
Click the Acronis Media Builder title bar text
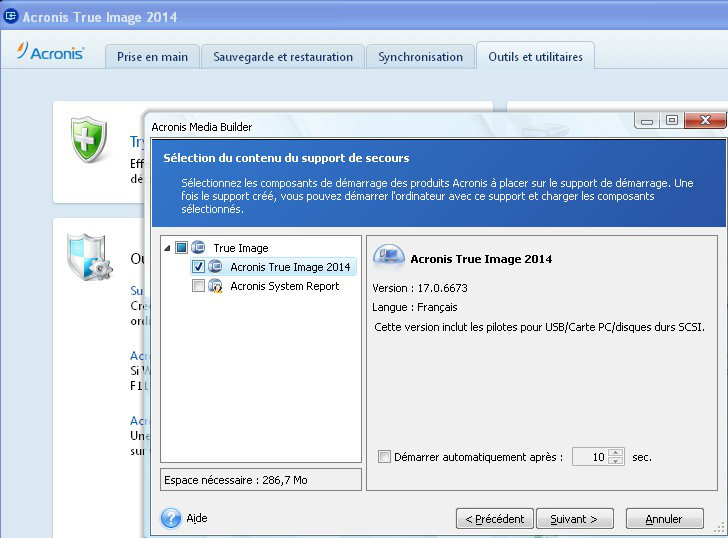pyautogui.click(x=202, y=127)
